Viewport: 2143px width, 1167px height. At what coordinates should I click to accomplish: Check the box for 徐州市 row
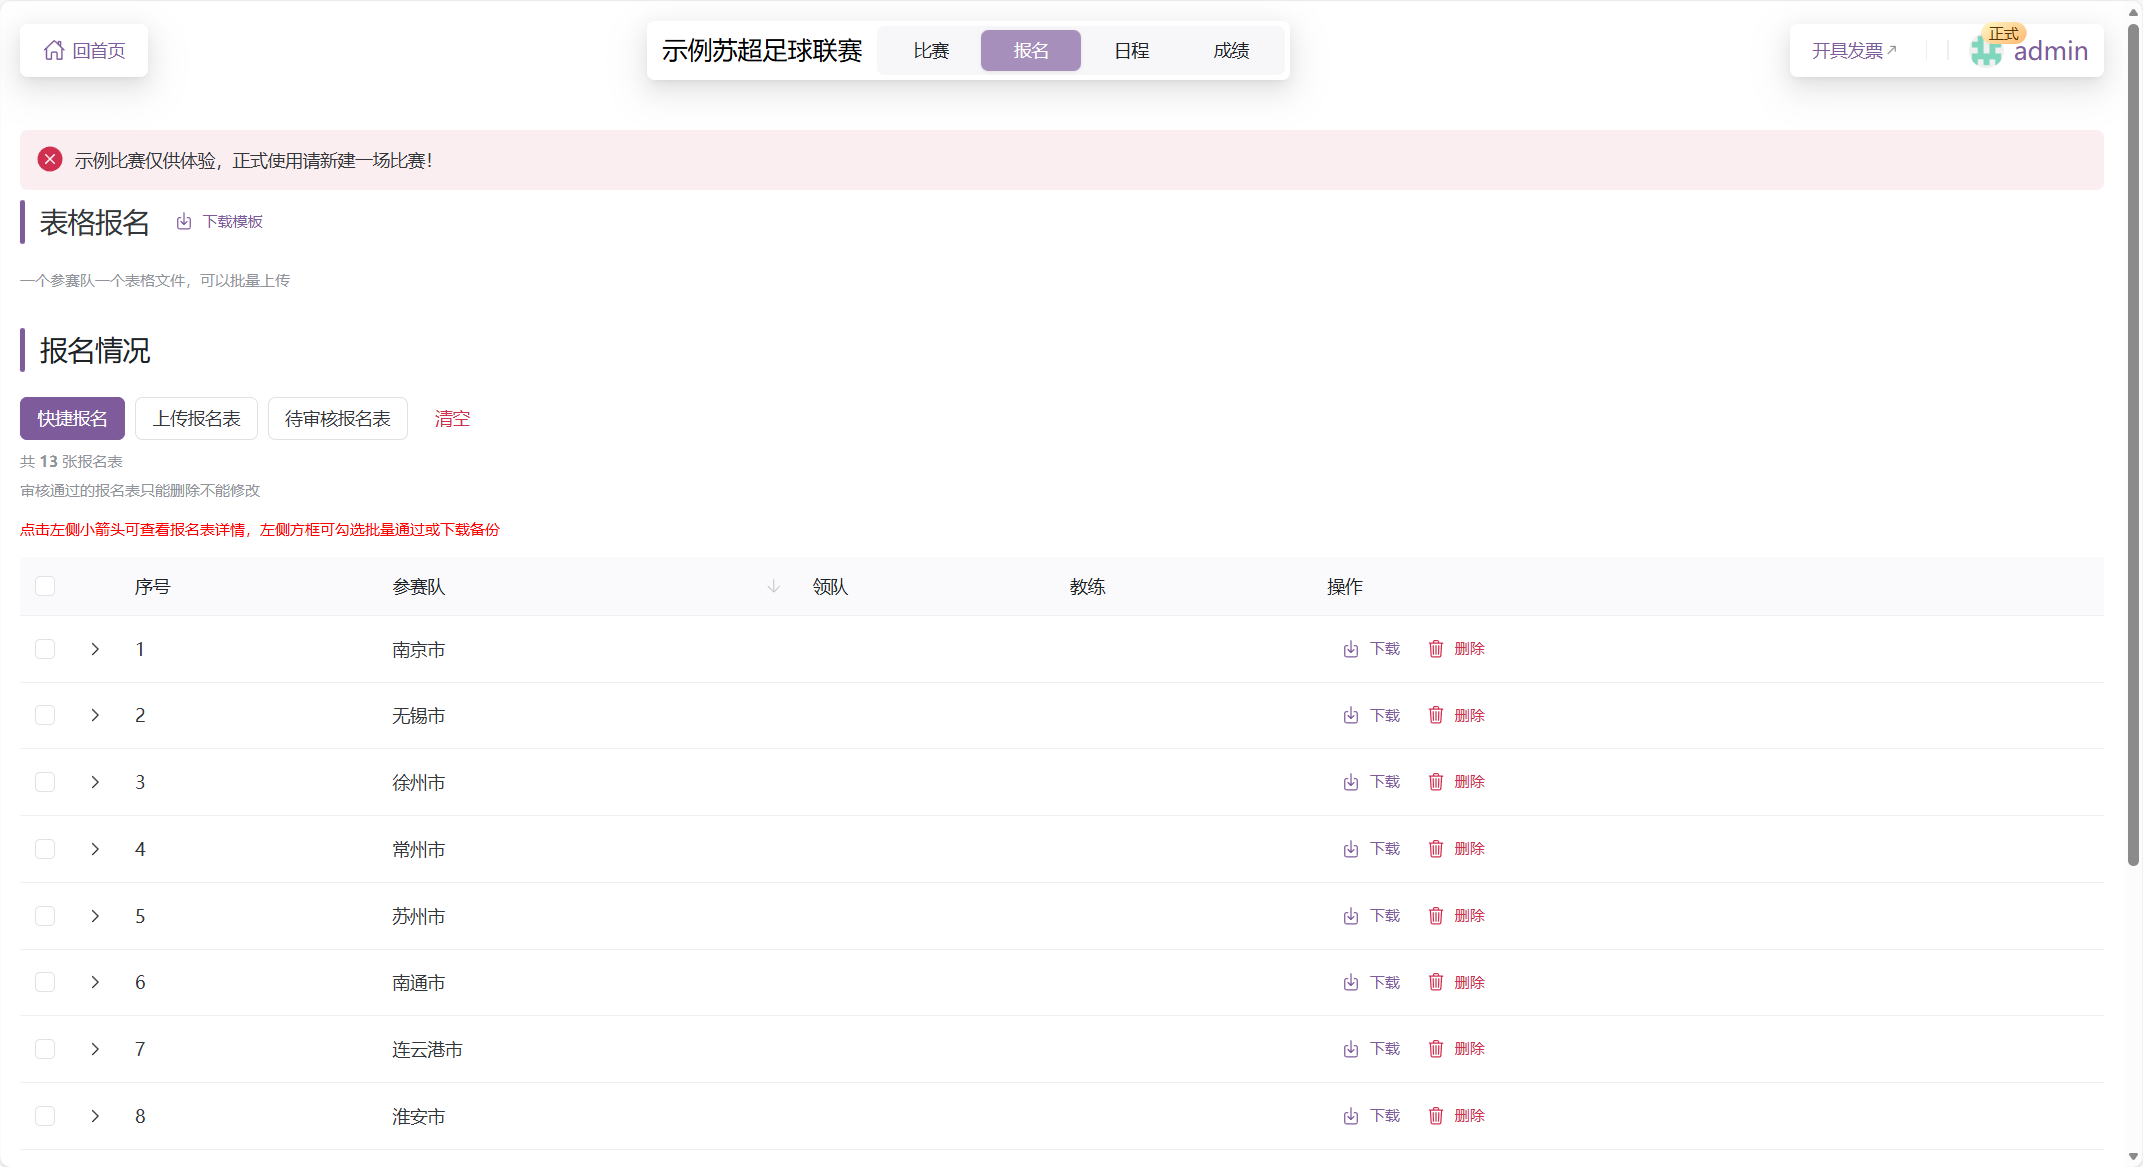point(45,782)
